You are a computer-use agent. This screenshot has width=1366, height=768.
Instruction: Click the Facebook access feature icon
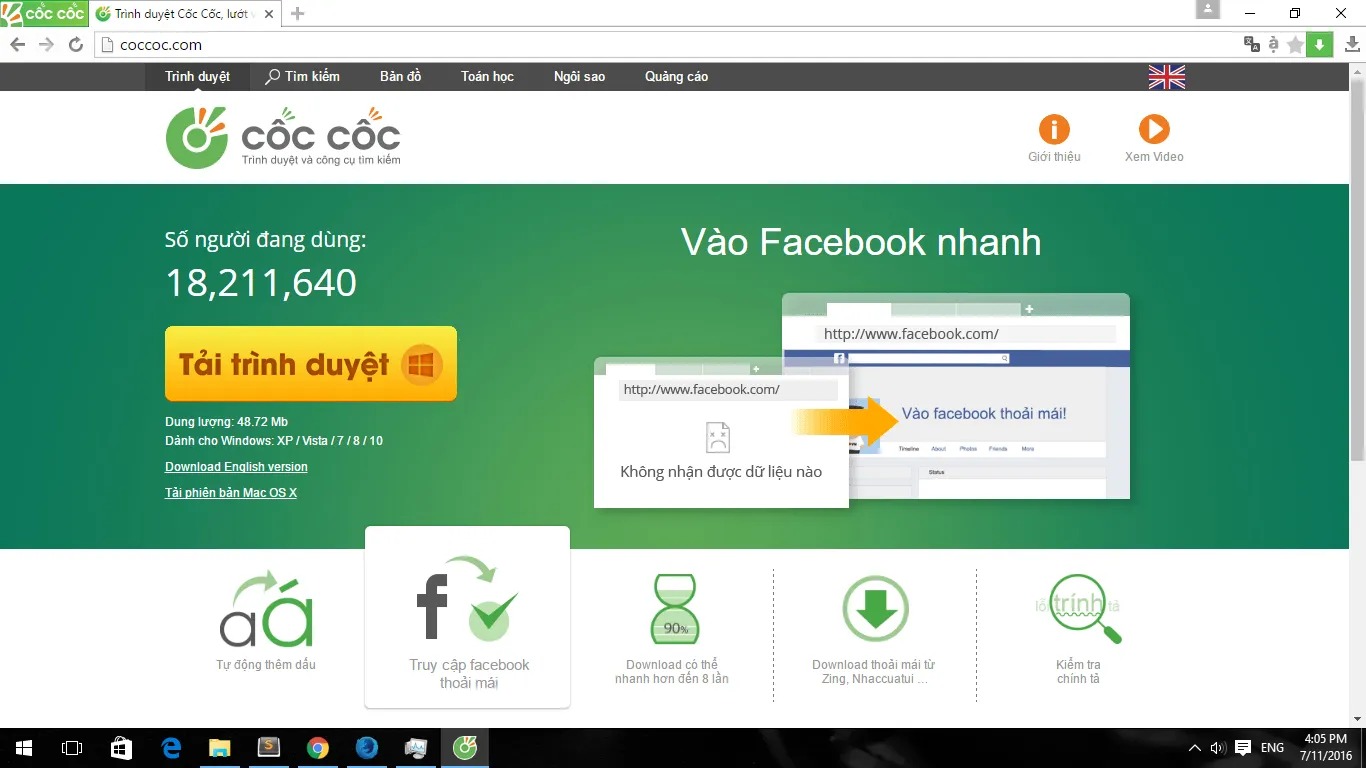click(467, 605)
